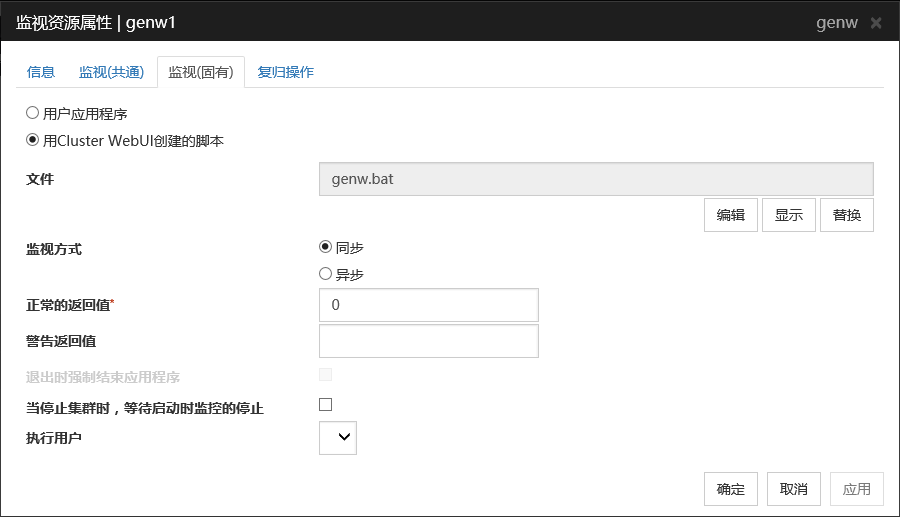The height and width of the screenshot is (517, 900).
Task: Select the 监视(固有) tab
Action: click(x=200, y=72)
